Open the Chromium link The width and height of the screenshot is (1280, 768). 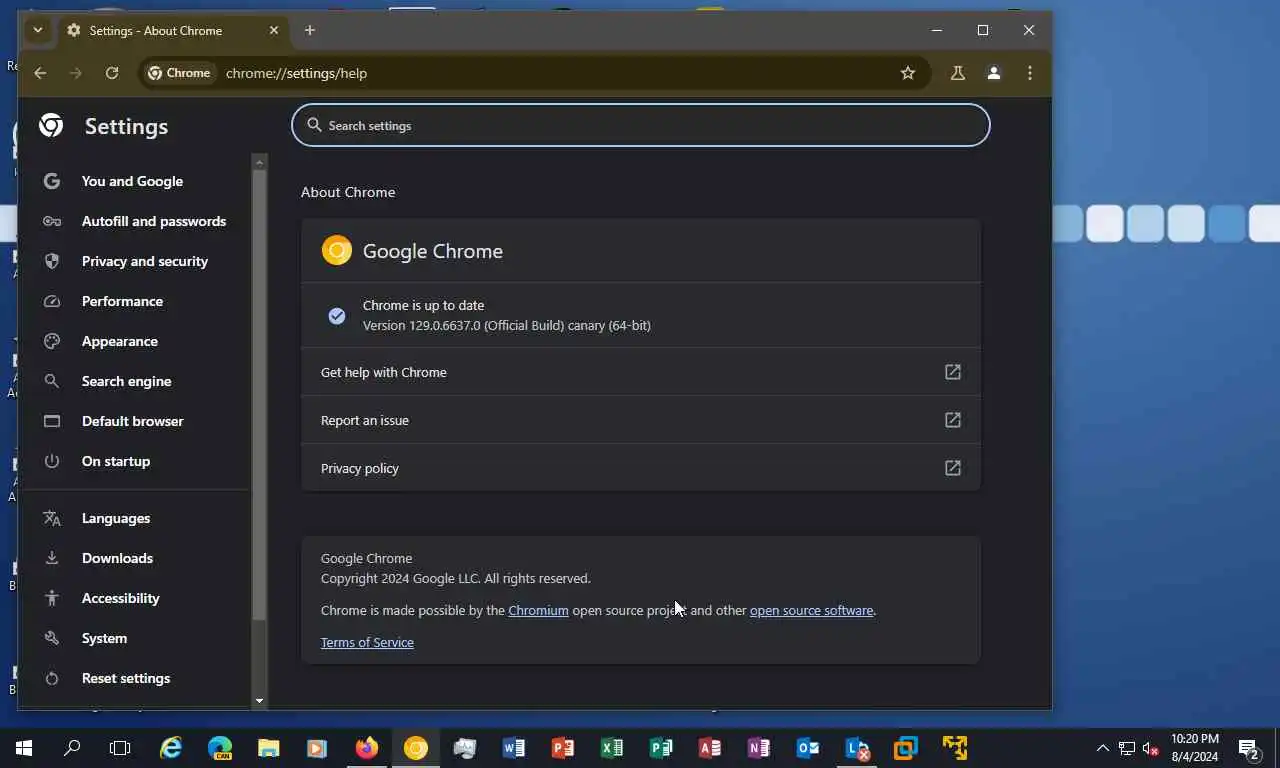[538, 610]
